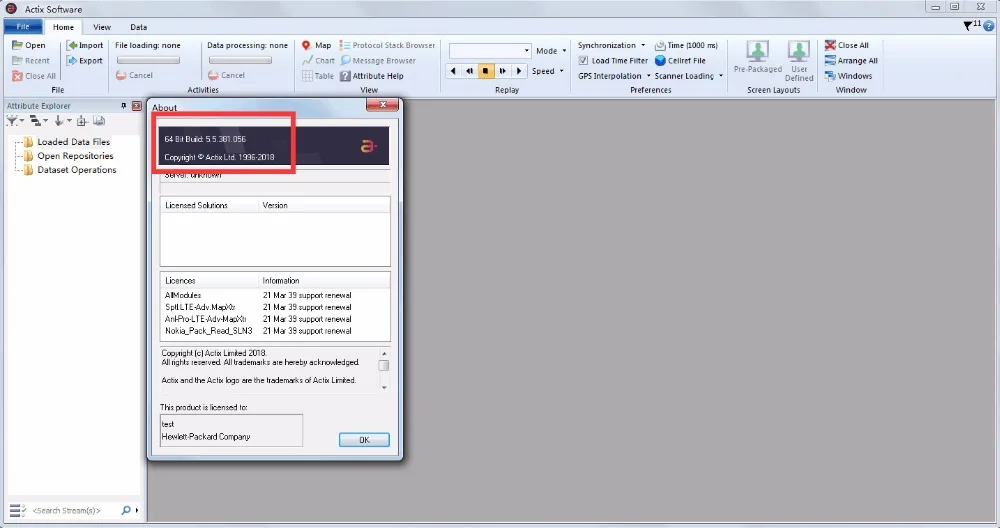Viewport: 1000px width, 528px height.
Task: Click Close All in Window group
Action: [846, 45]
